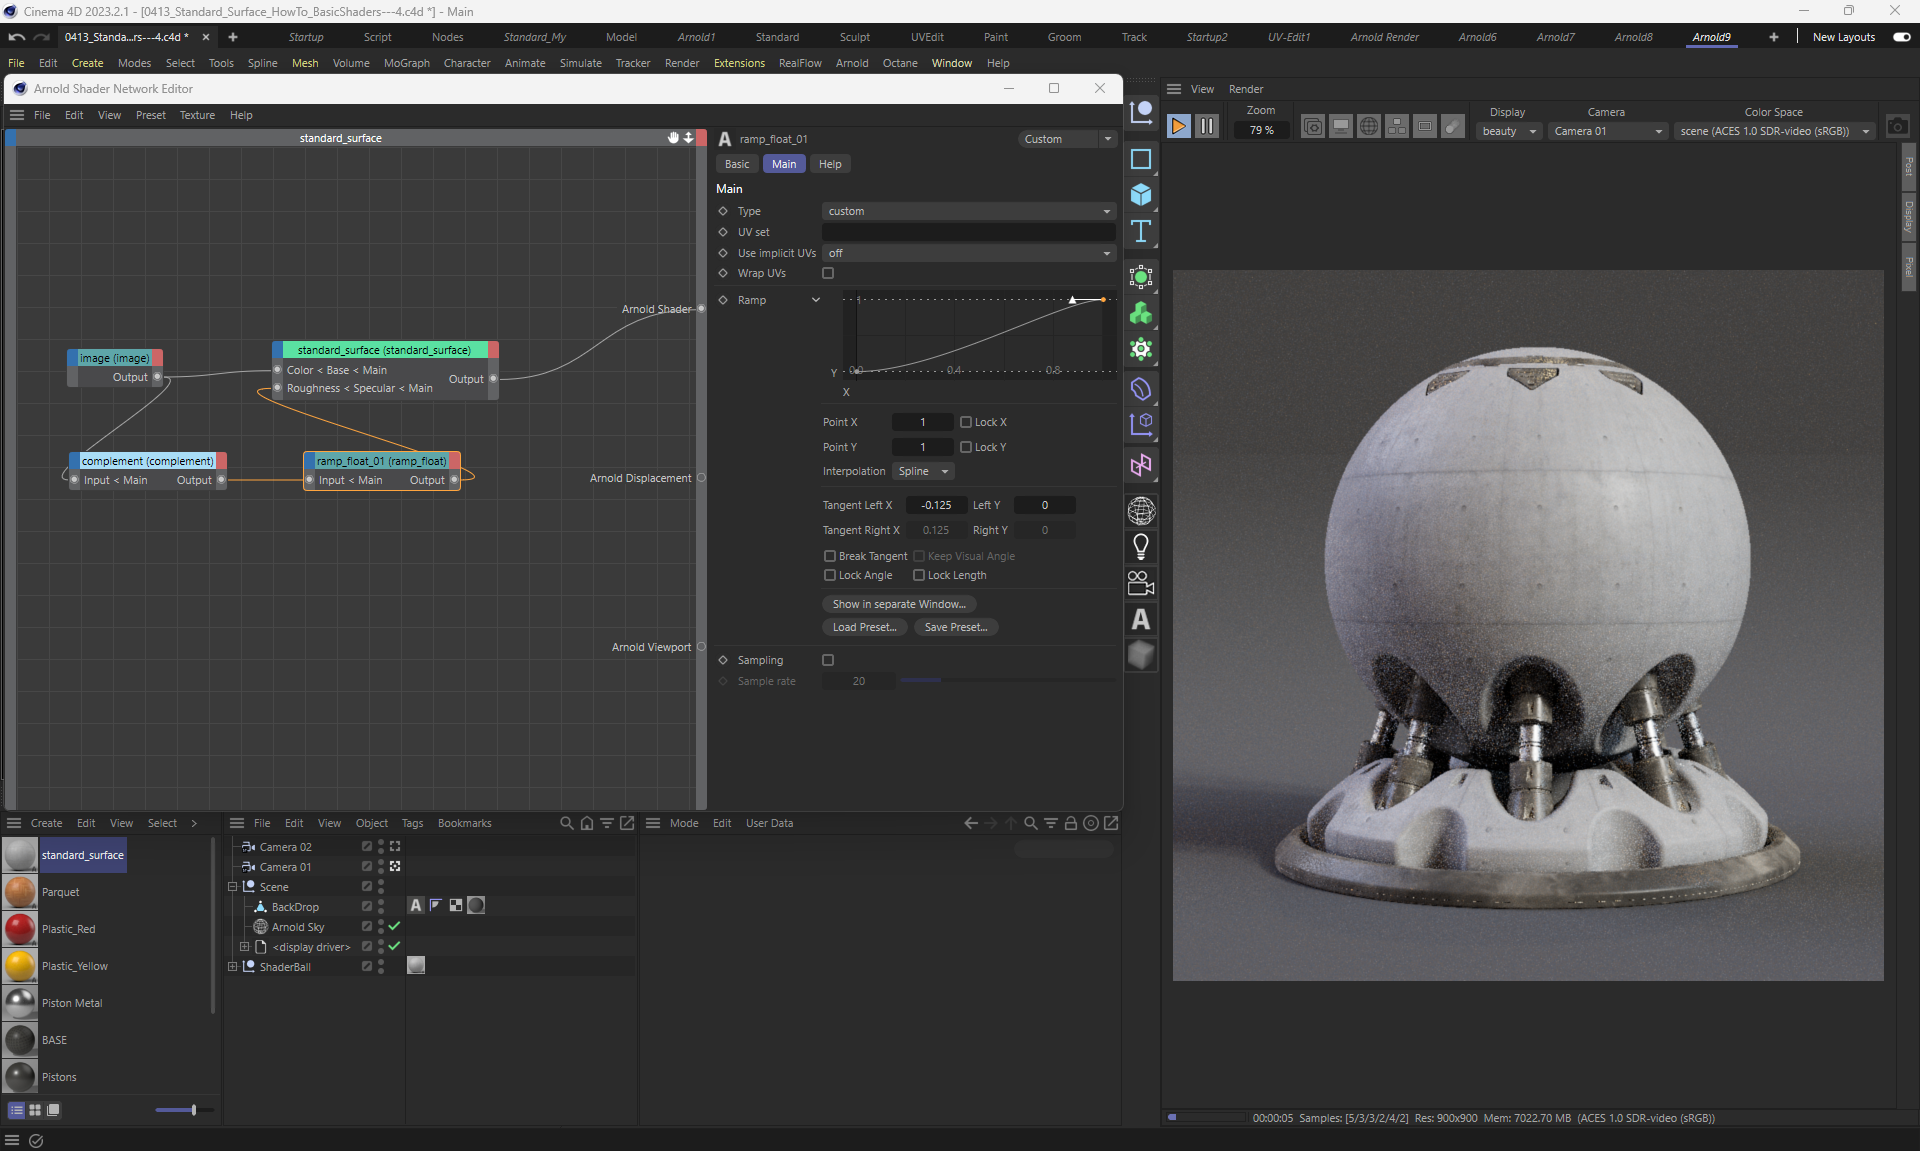Open the ramp Type custom dropdown

pyautogui.click(x=968, y=211)
